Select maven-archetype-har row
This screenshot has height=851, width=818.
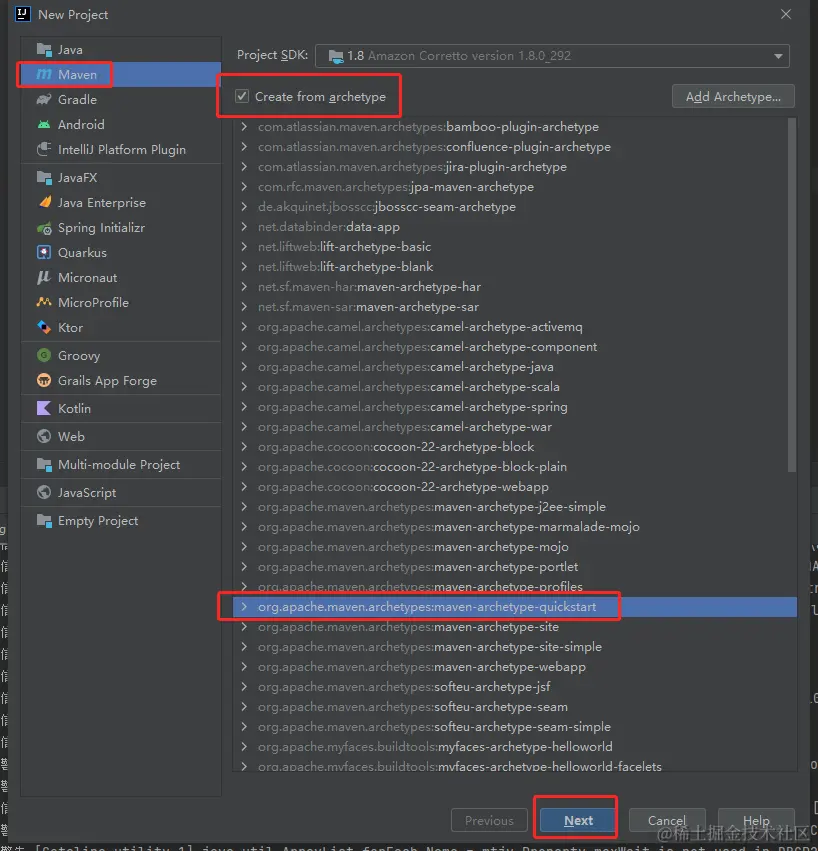pos(515,287)
